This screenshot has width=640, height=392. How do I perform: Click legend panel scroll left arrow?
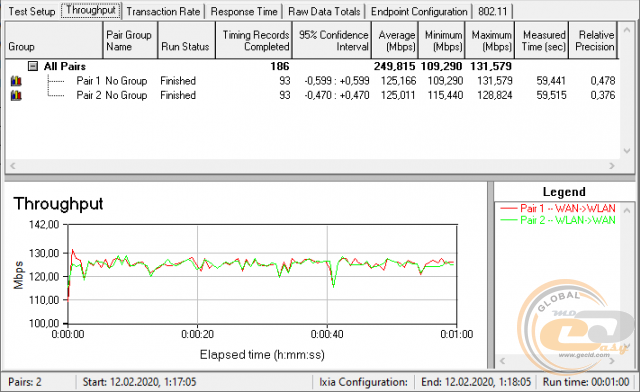(x=502, y=361)
